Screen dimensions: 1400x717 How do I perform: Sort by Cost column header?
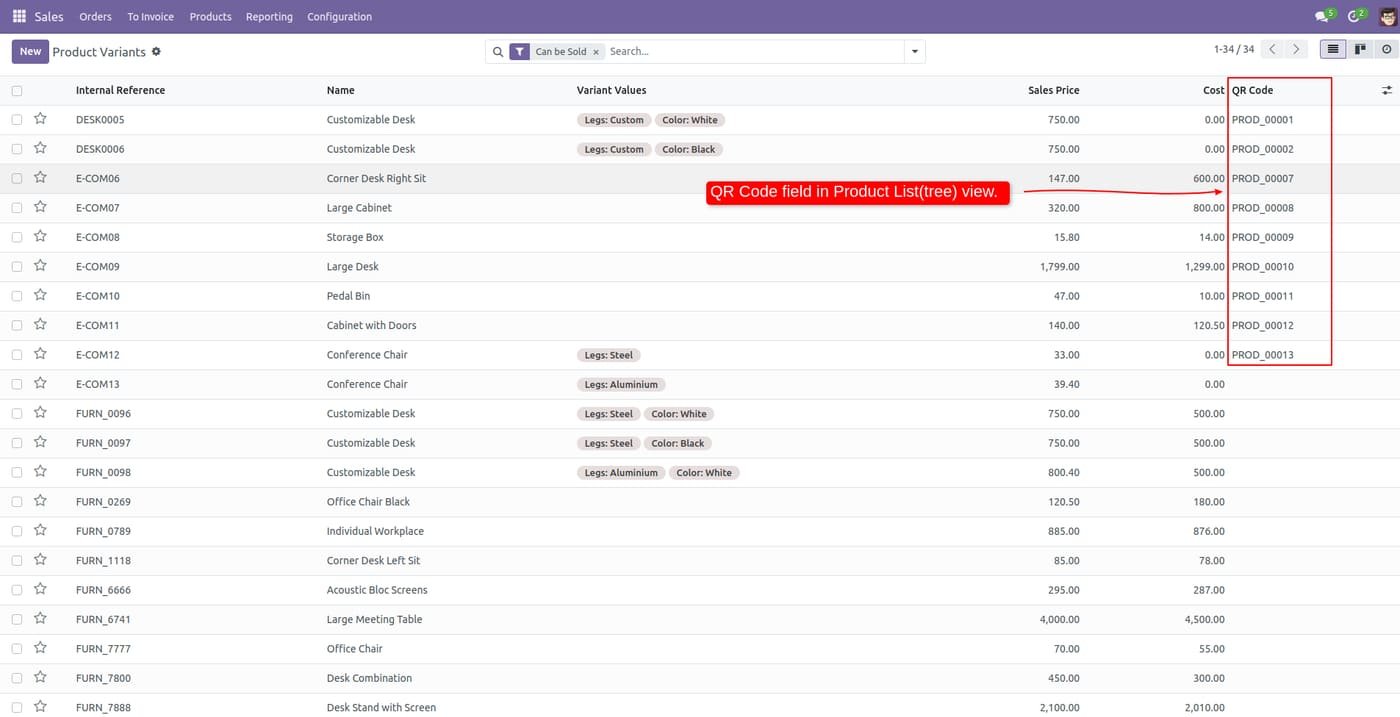pyautogui.click(x=1213, y=90)
